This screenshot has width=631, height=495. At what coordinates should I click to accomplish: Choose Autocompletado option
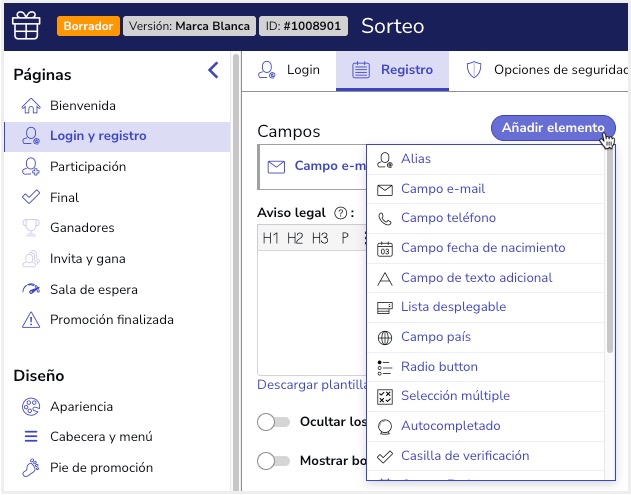pyautogui.click(x=486, y=426)
